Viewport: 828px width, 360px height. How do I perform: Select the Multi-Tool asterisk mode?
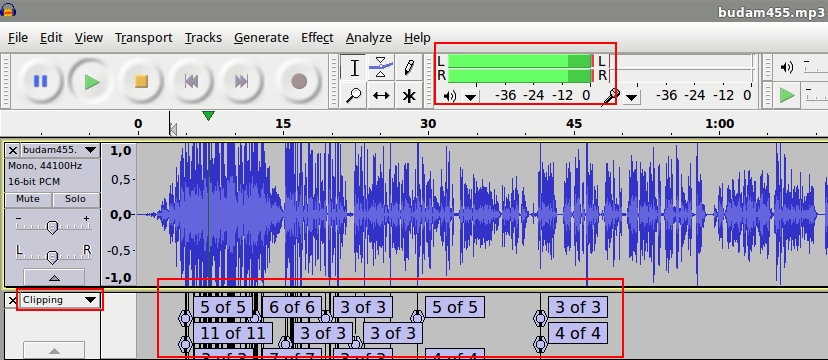408,96
